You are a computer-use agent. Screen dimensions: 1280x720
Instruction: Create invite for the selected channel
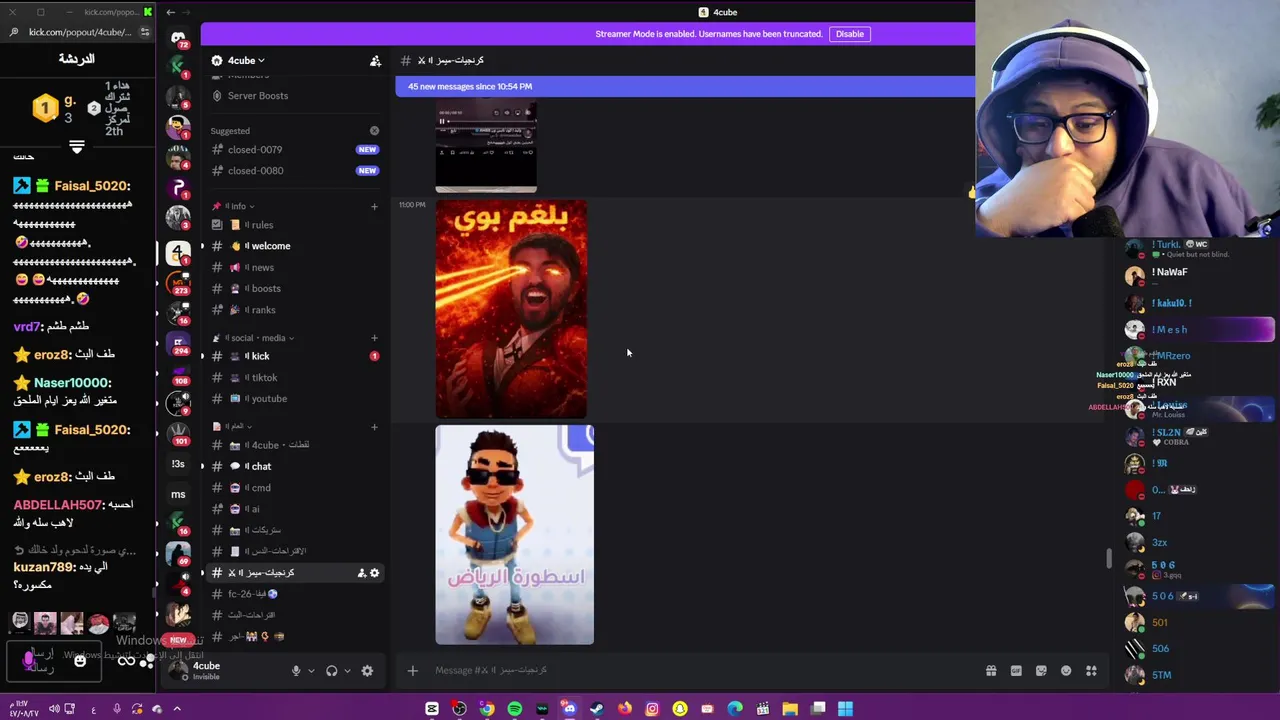click(361, 573)
